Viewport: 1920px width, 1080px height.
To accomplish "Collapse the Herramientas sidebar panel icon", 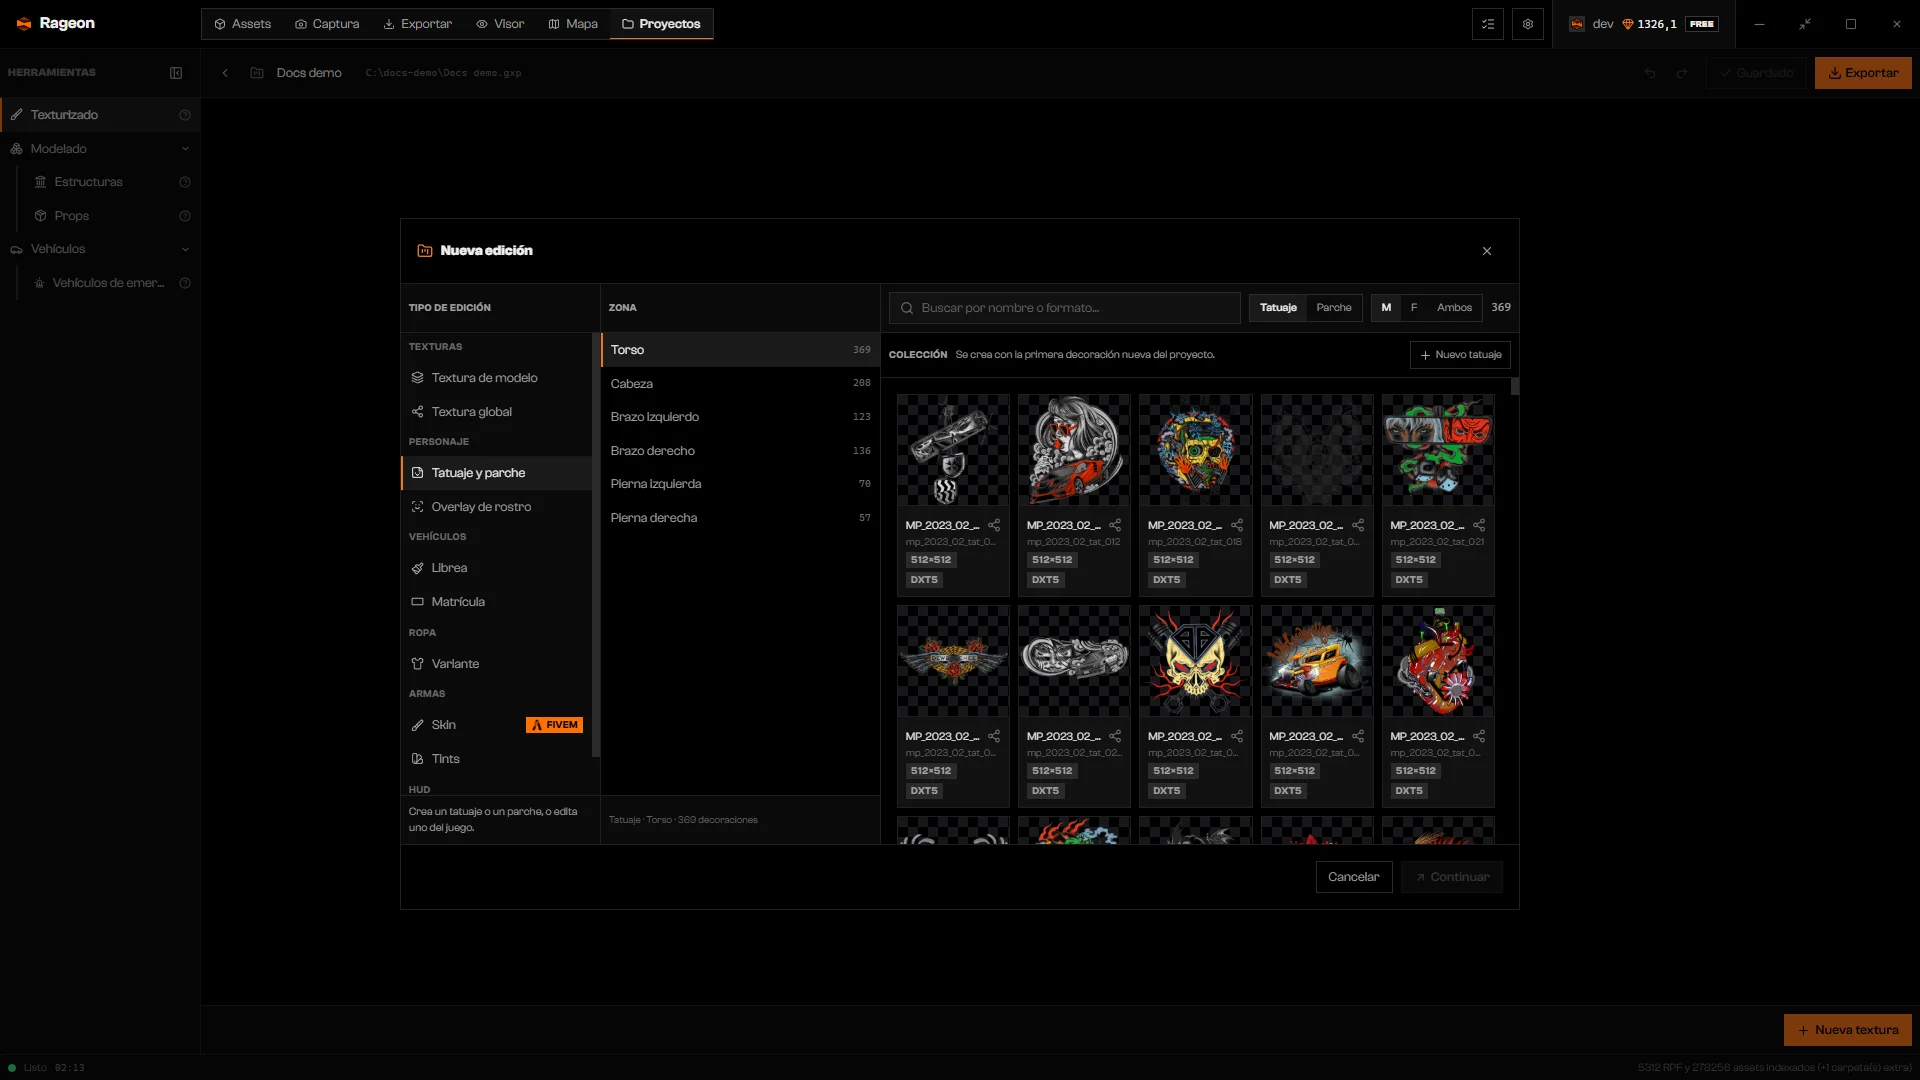I will 176,73.
